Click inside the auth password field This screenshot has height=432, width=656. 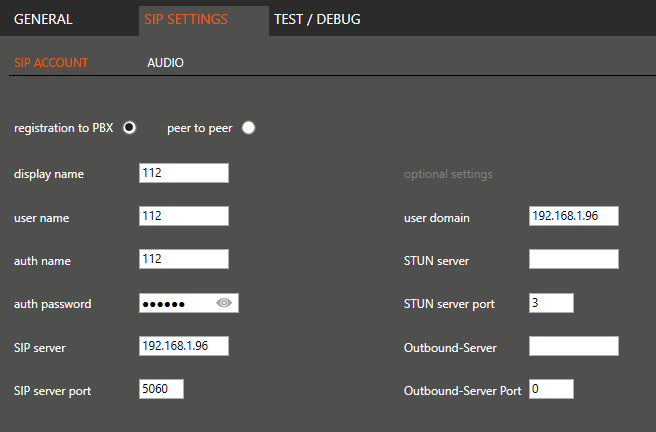coord(176,303)
